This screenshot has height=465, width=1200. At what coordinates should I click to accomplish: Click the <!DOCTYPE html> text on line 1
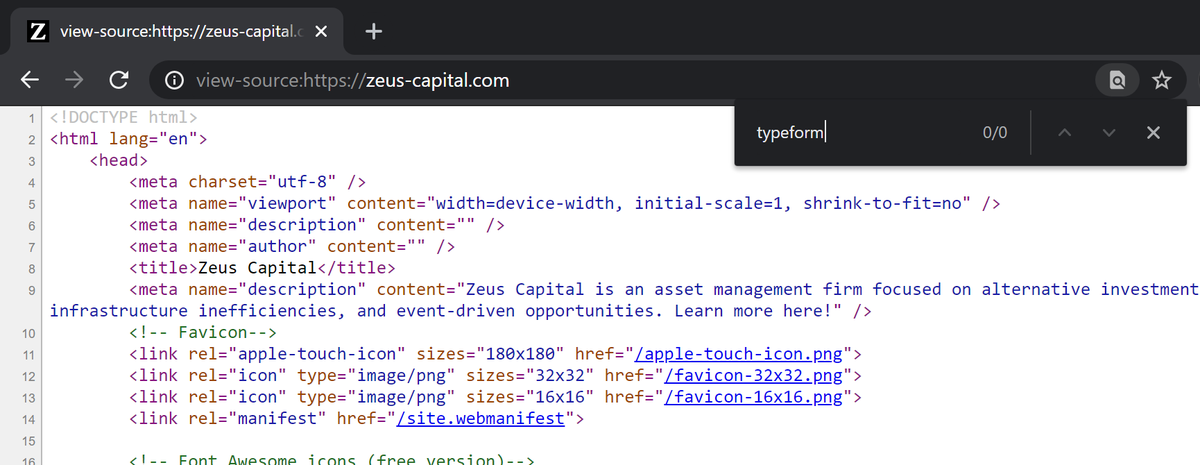pos(123,117)
